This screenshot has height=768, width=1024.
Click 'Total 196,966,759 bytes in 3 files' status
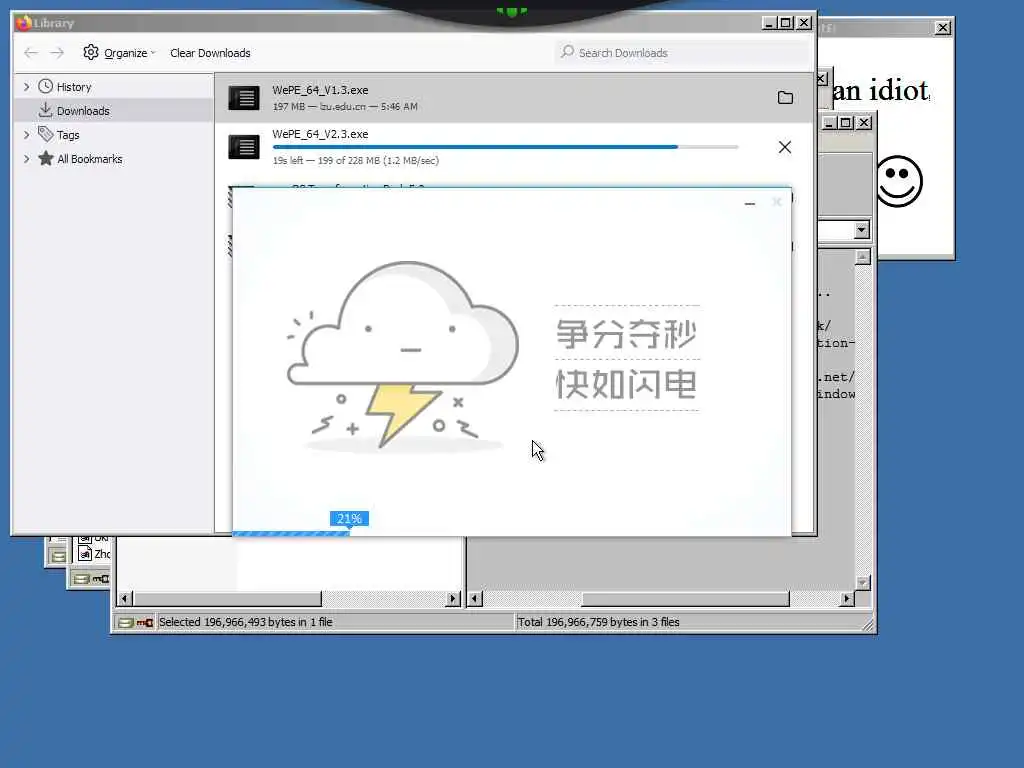tap(598, 622)
